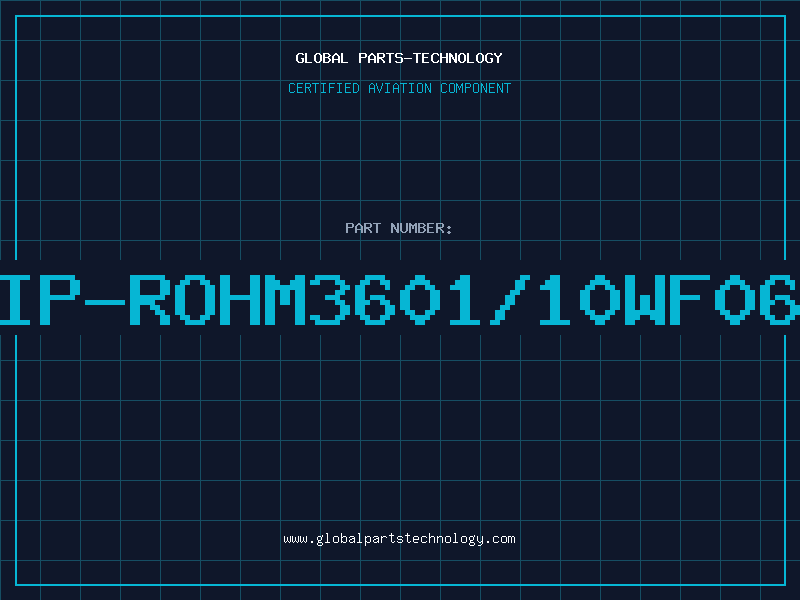Click the word PART in the label
Screen dimensions: 800x600
(x=363, y=228)
